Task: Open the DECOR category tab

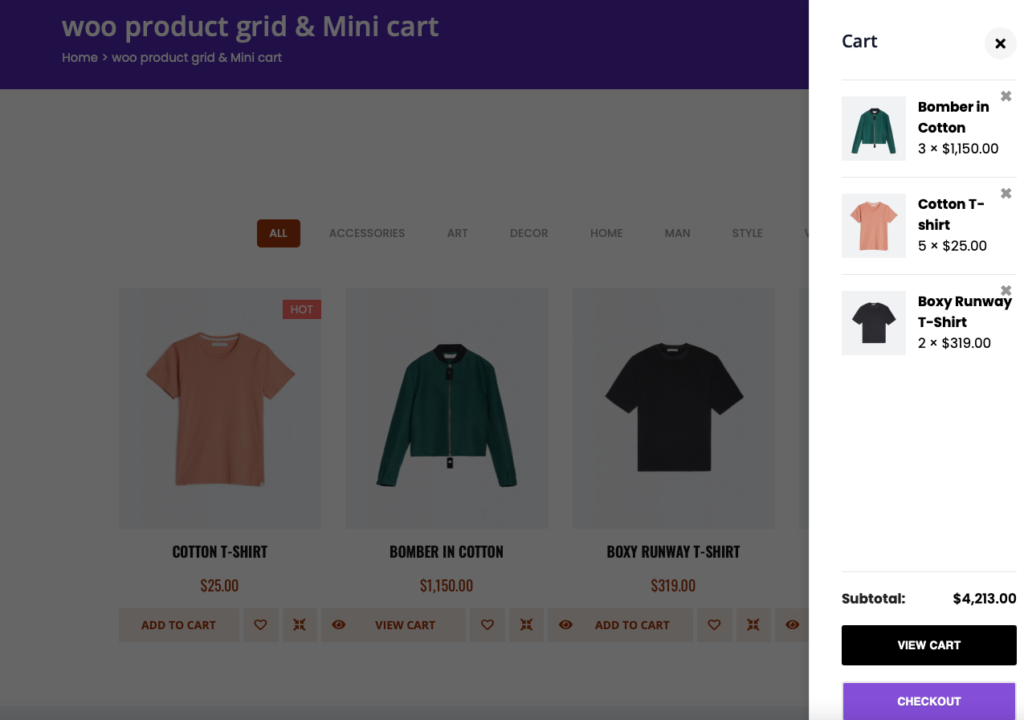Action: coord(529,233)
